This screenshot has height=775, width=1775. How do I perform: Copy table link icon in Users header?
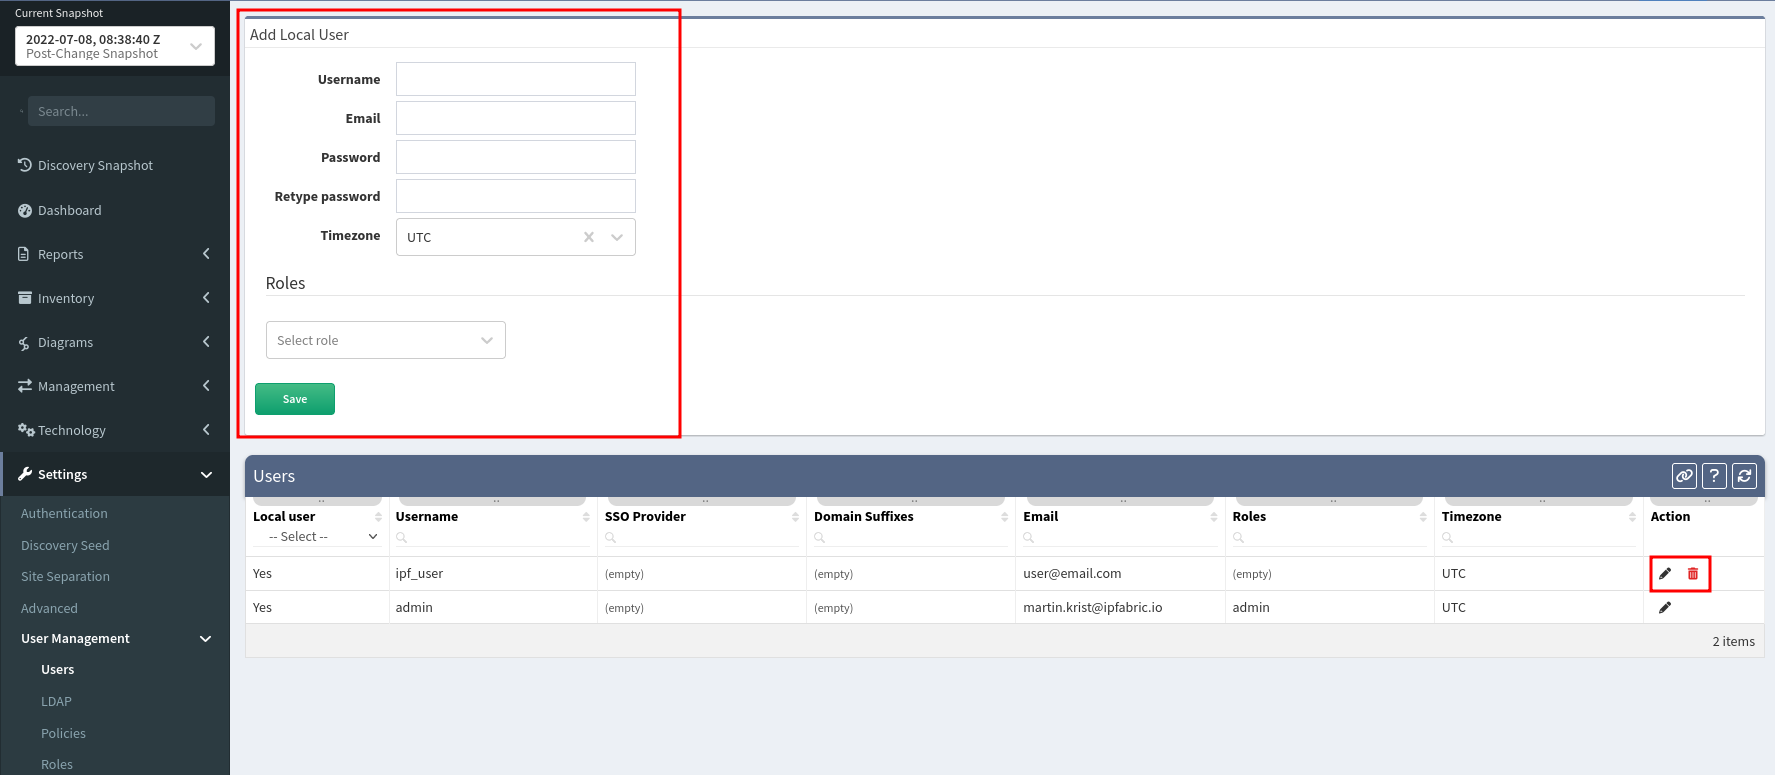[x=1684, y=476]
